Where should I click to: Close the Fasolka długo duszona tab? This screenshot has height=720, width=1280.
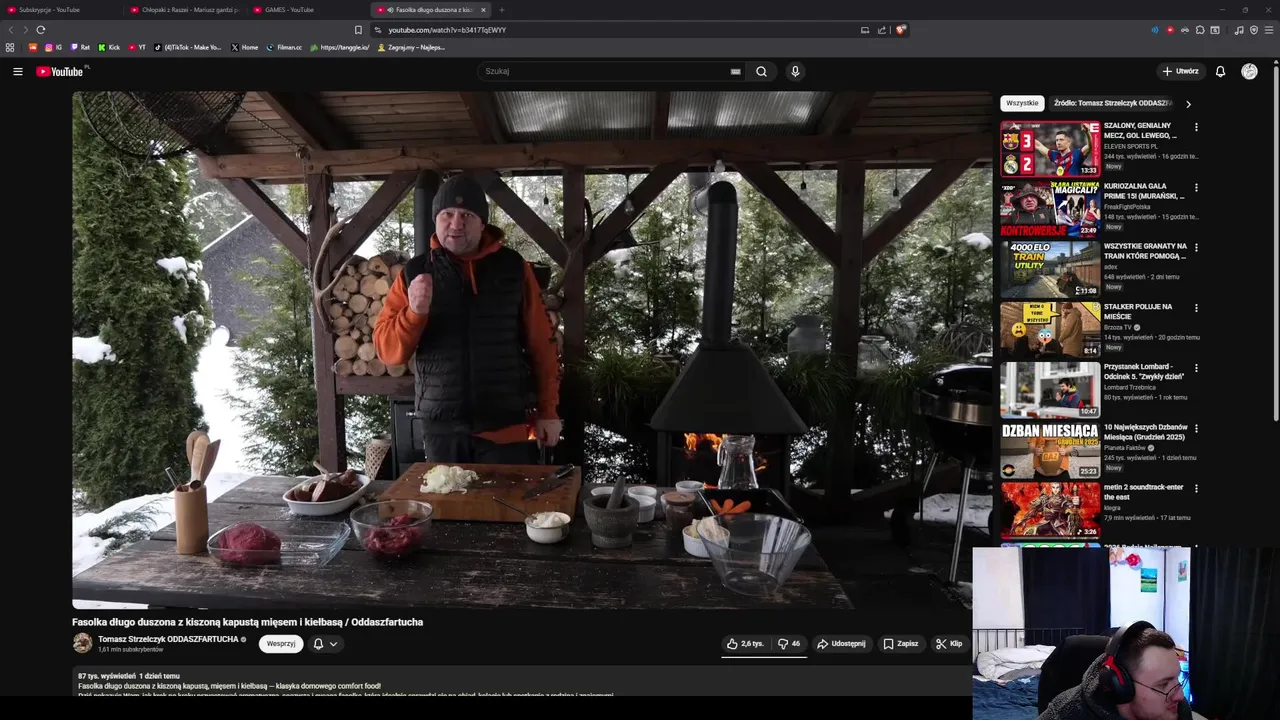pos(483,9)
